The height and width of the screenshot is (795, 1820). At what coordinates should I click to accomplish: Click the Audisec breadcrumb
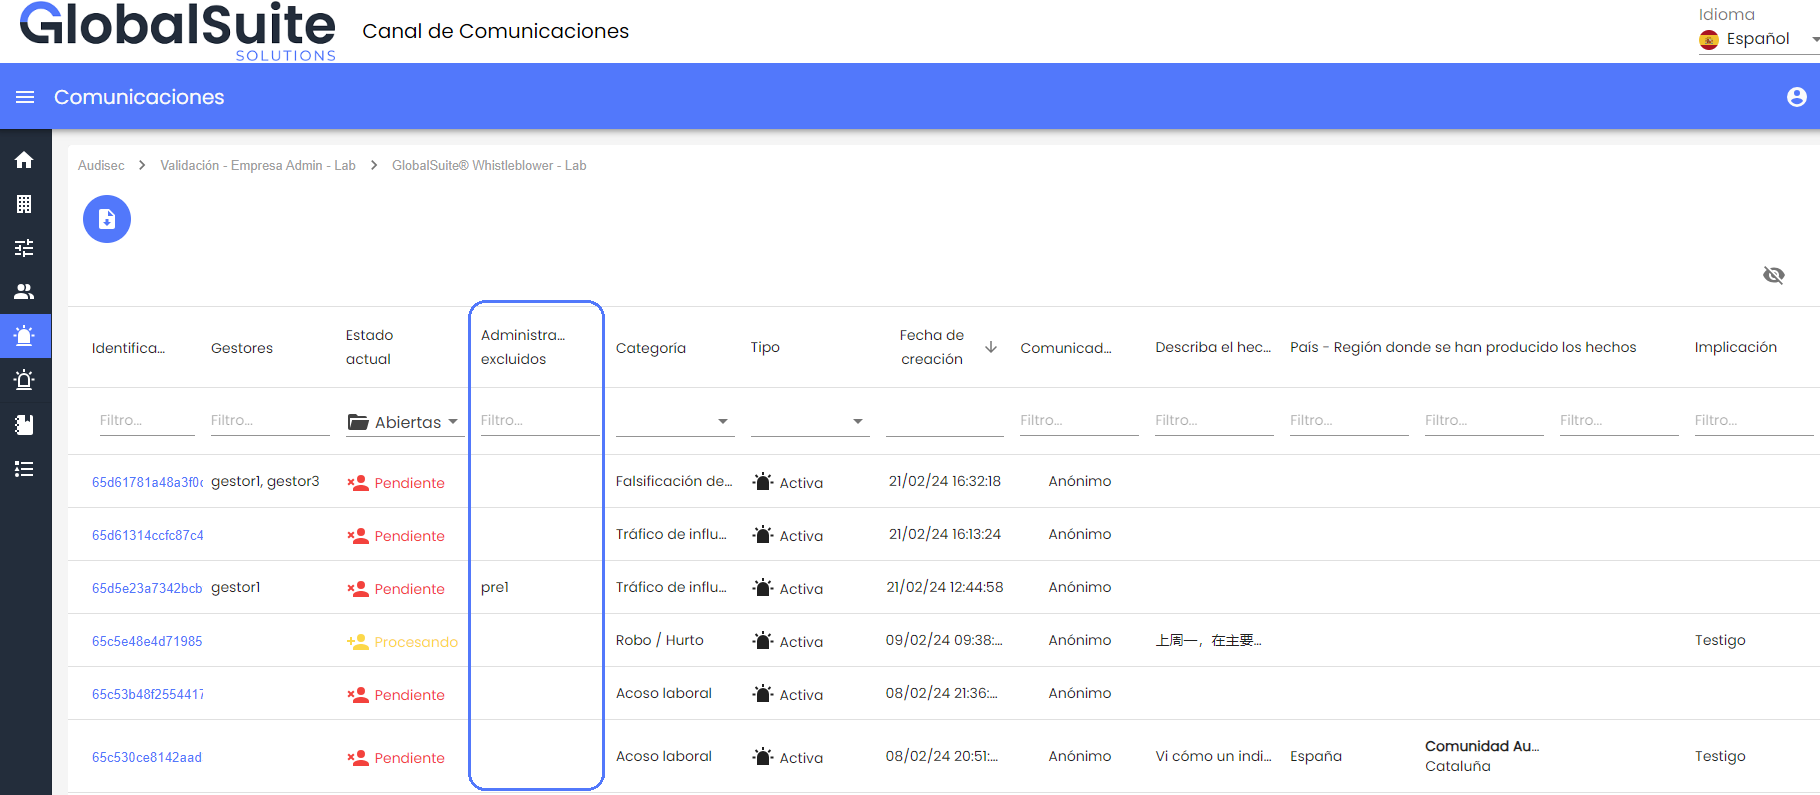pos(101,166)
